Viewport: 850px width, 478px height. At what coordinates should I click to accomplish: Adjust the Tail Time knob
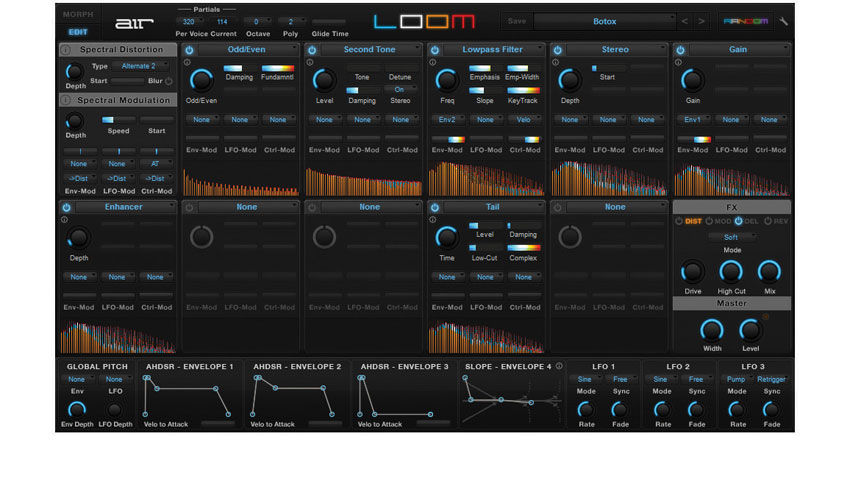point(447,237)
